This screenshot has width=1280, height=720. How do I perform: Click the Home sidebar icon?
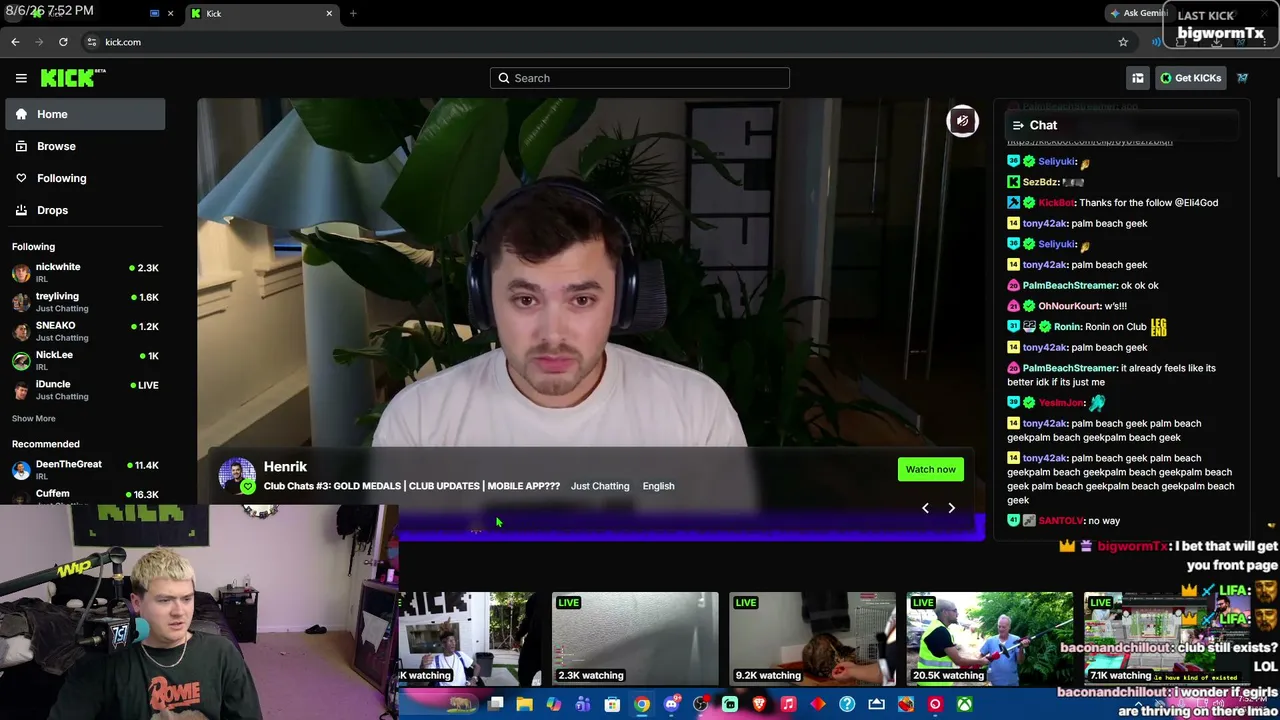[21, 114]
